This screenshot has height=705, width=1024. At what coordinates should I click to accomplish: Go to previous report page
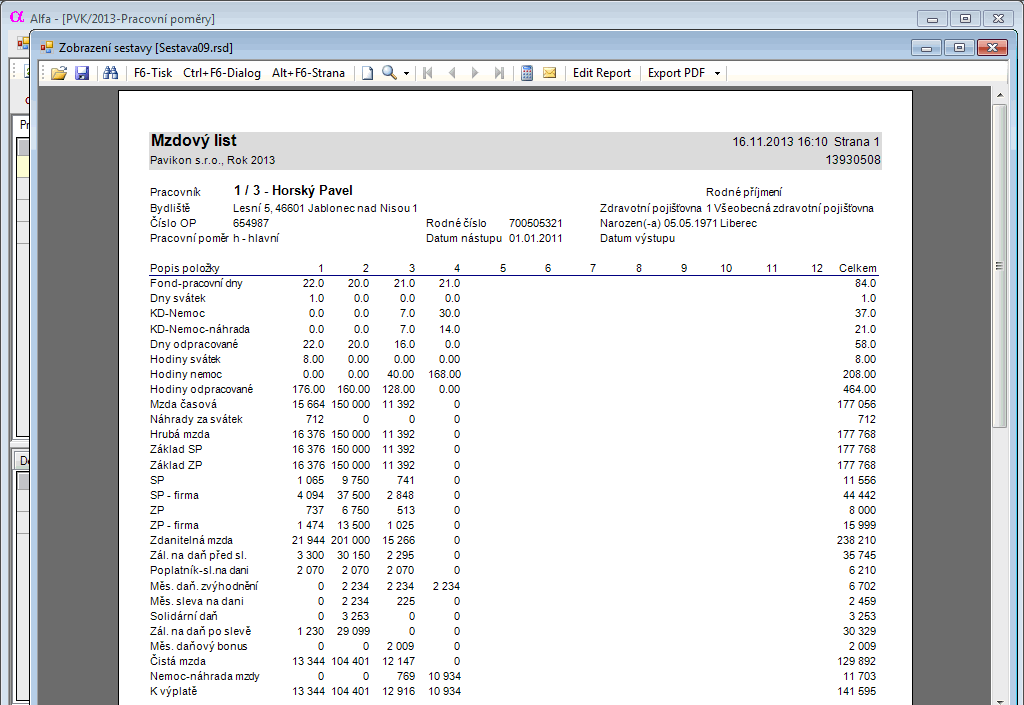tap(452, 73)
